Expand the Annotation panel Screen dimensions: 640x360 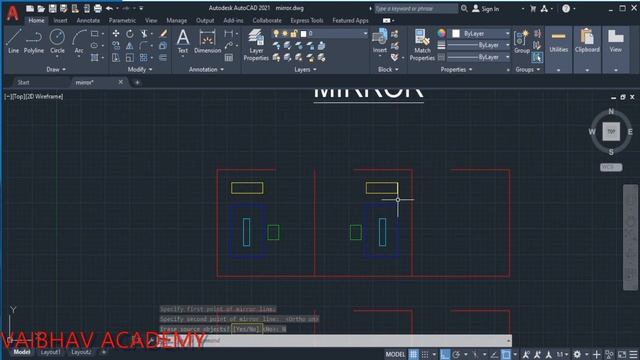click(207, 69)
